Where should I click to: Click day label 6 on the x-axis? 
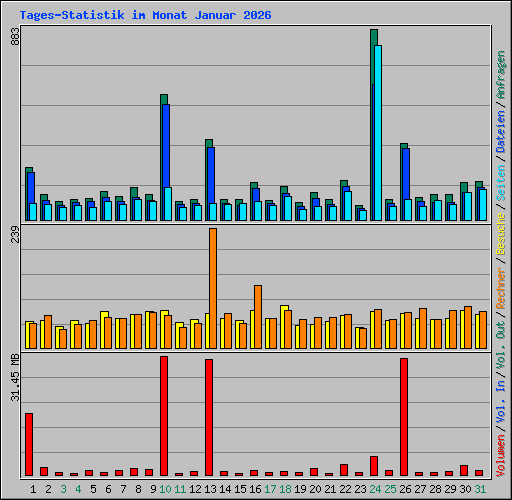coord(108,489)
